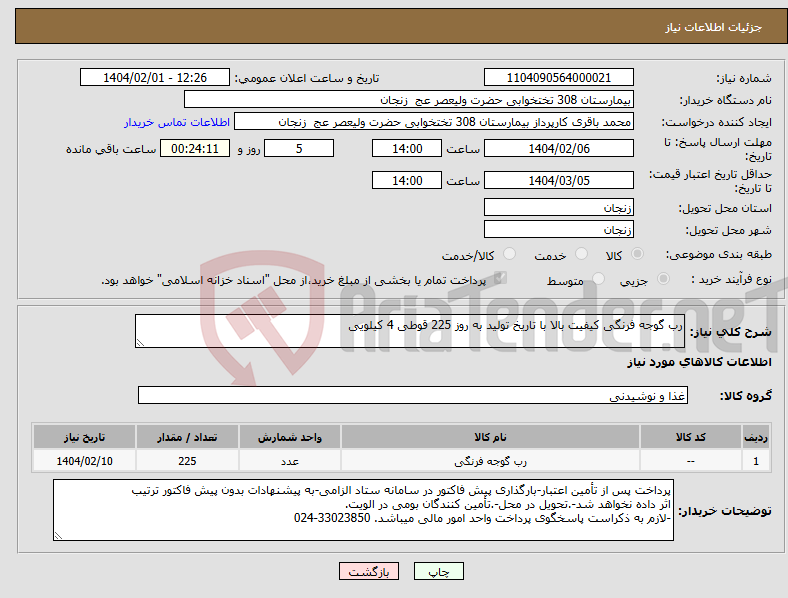Select the جزیی purchase type radio

663,278
